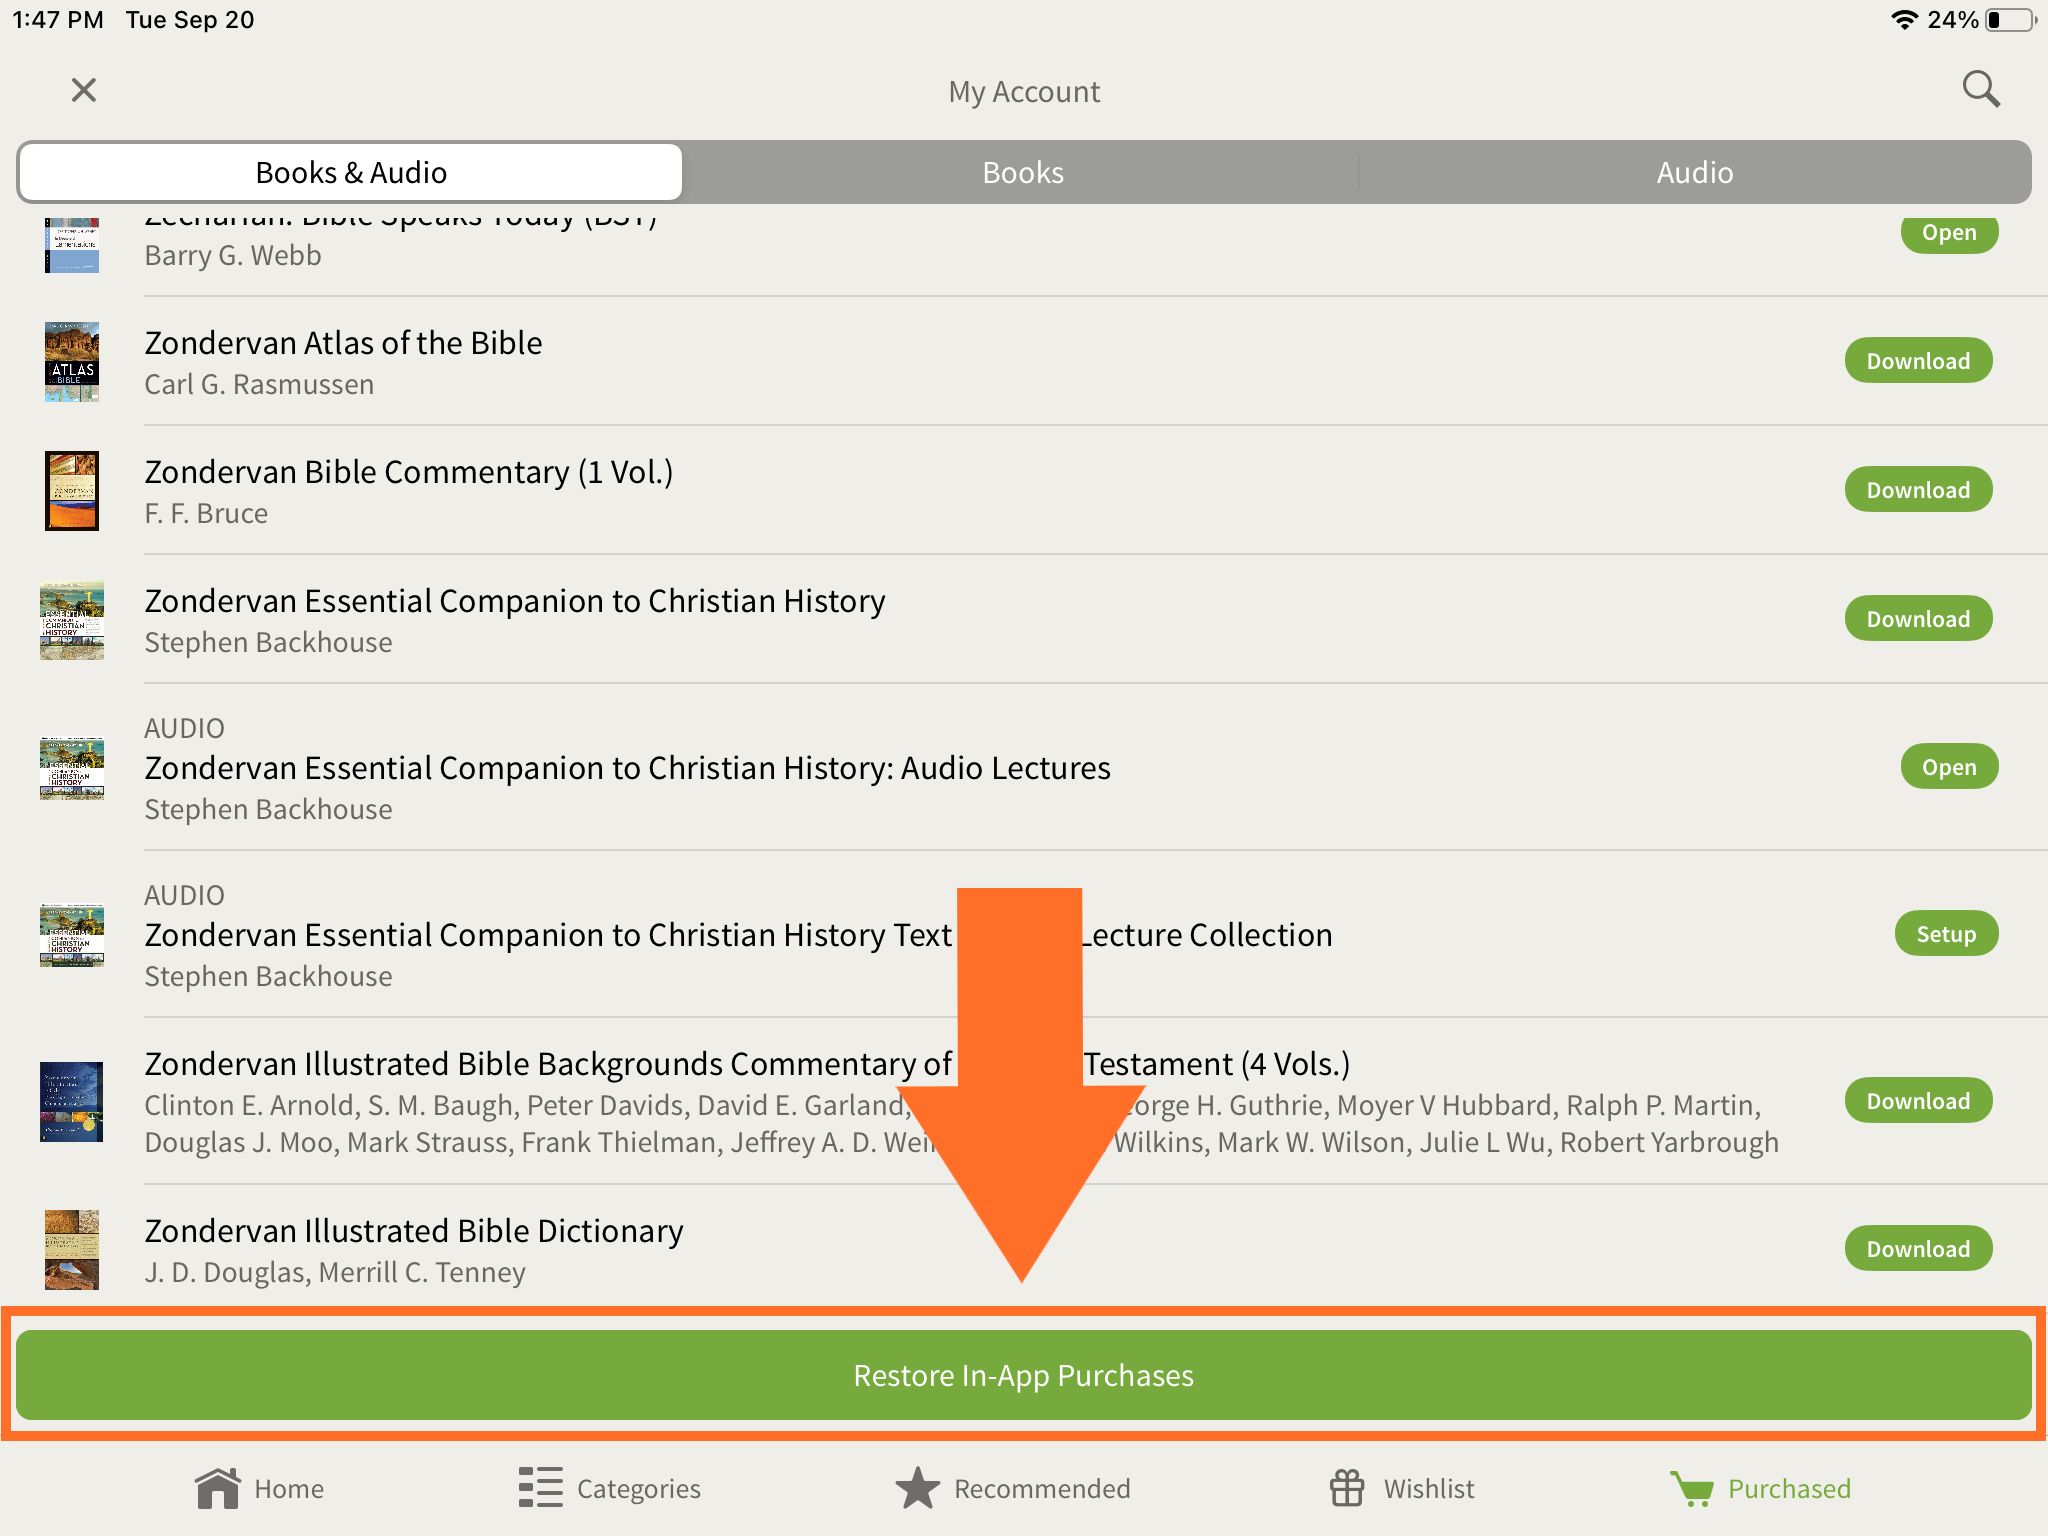The width and height of the screenshot is (2048, 1536).
Task: Open the Categories list icon
Action: click(540, 1488)
